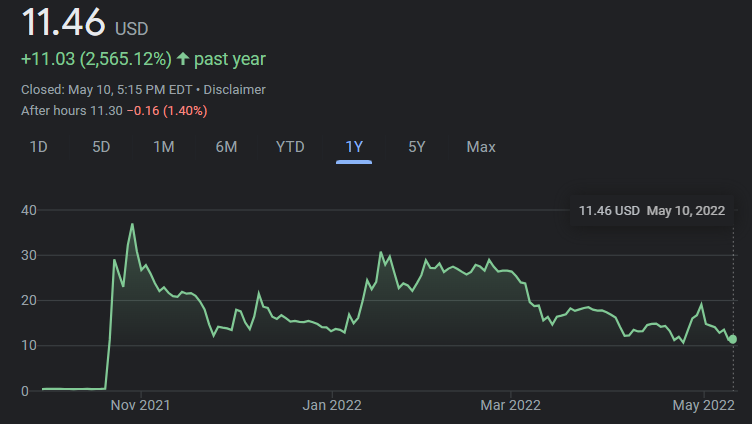Click the green data point dot on chart
The image size is (752, 424).
[733, 339]
